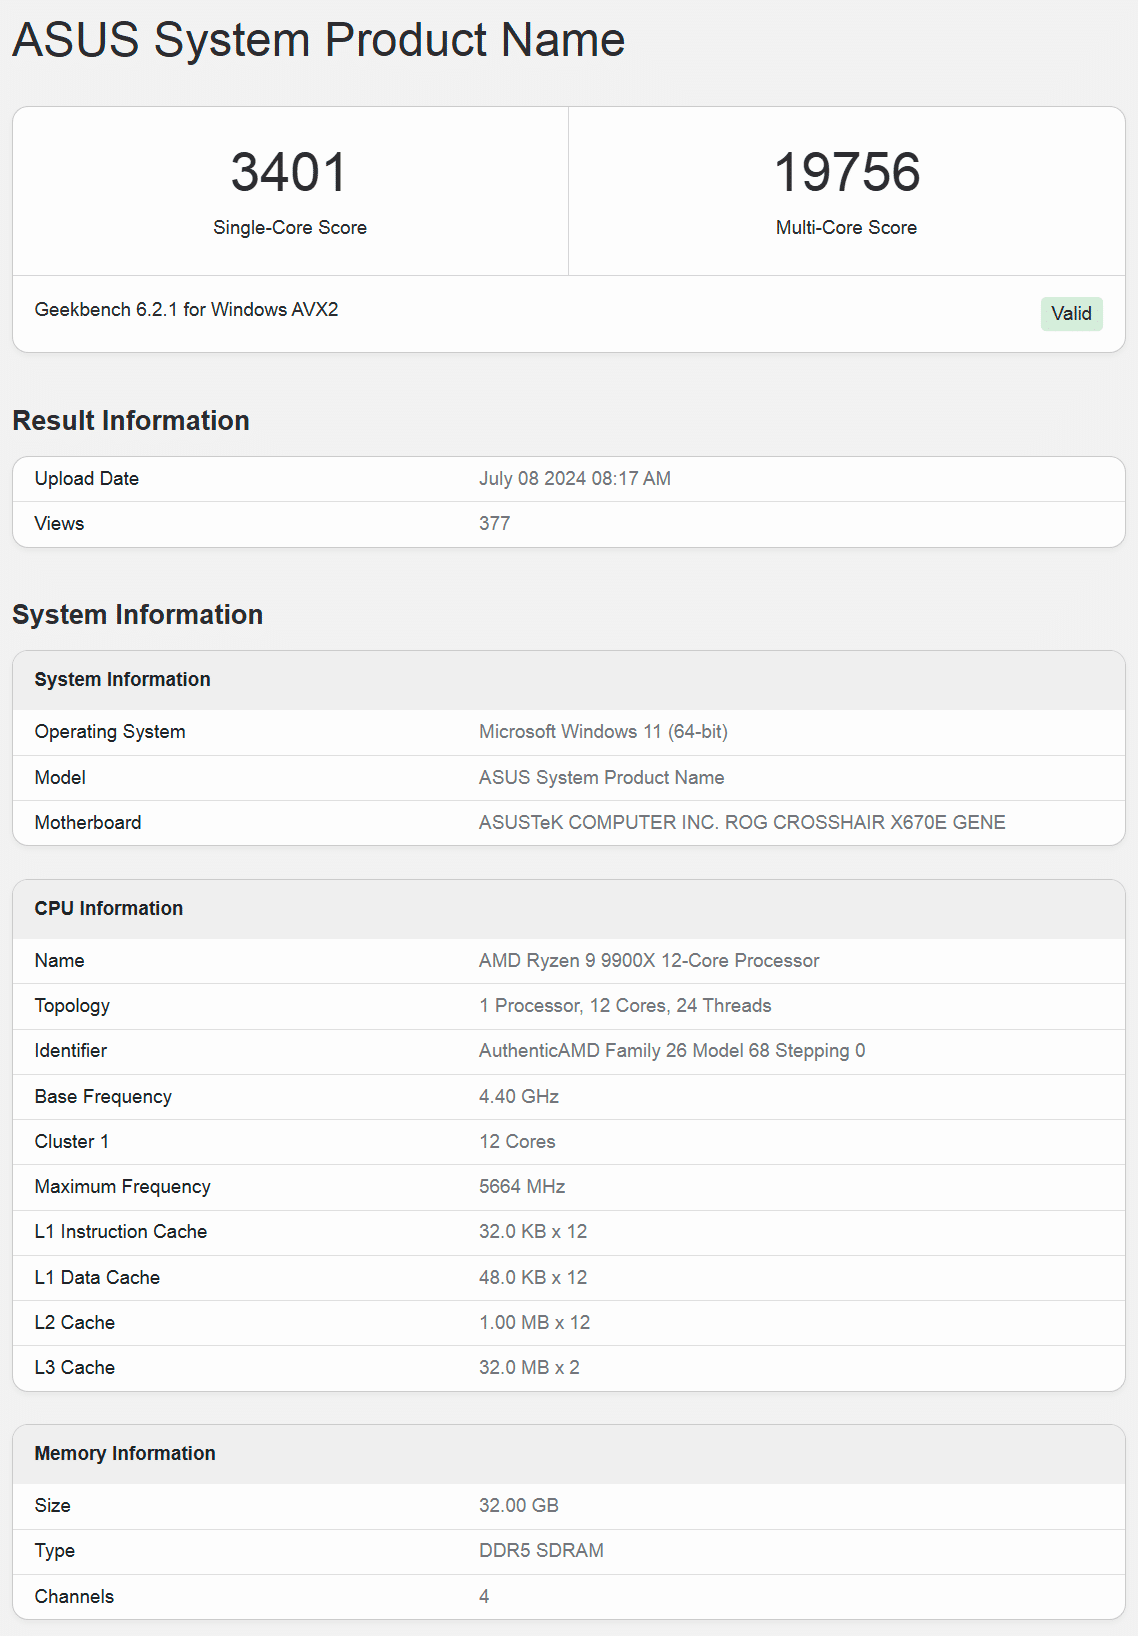Select the 3401 single-core score number
Screen dimensions: 1138x1636
289,172
